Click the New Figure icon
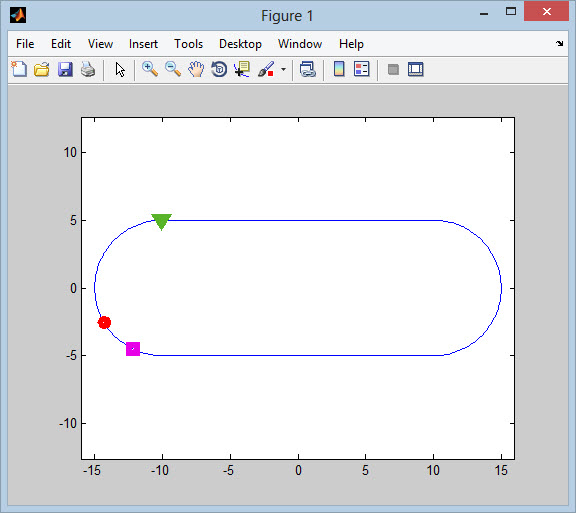The image size is (576, 513). coord(19,69)
